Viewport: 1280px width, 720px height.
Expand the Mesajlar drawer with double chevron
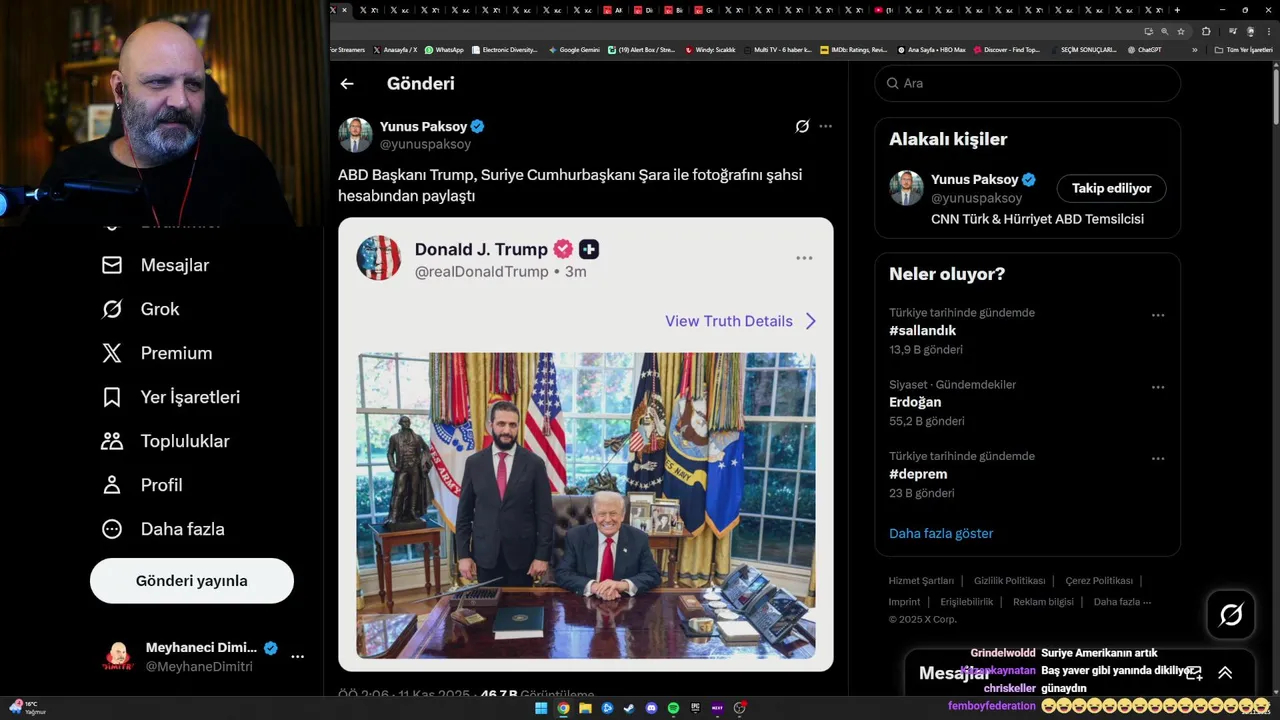pos(1225,673)
